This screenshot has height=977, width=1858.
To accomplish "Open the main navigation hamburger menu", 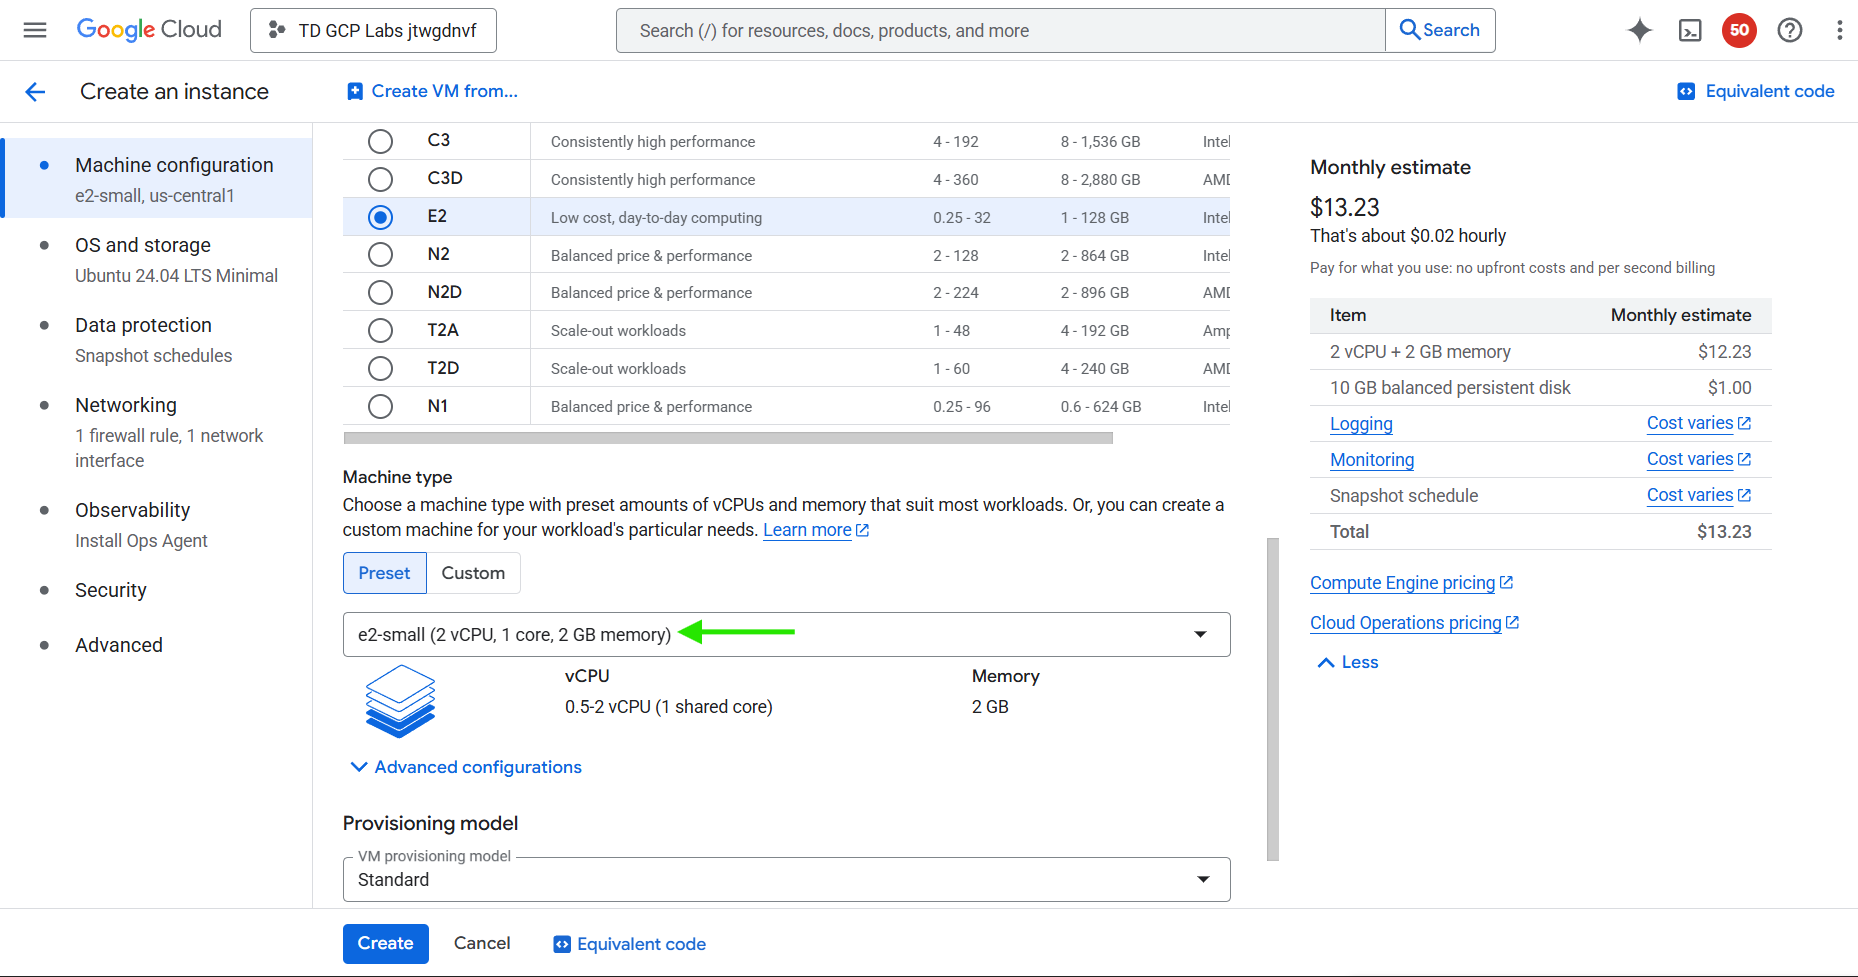I will 35,30.
